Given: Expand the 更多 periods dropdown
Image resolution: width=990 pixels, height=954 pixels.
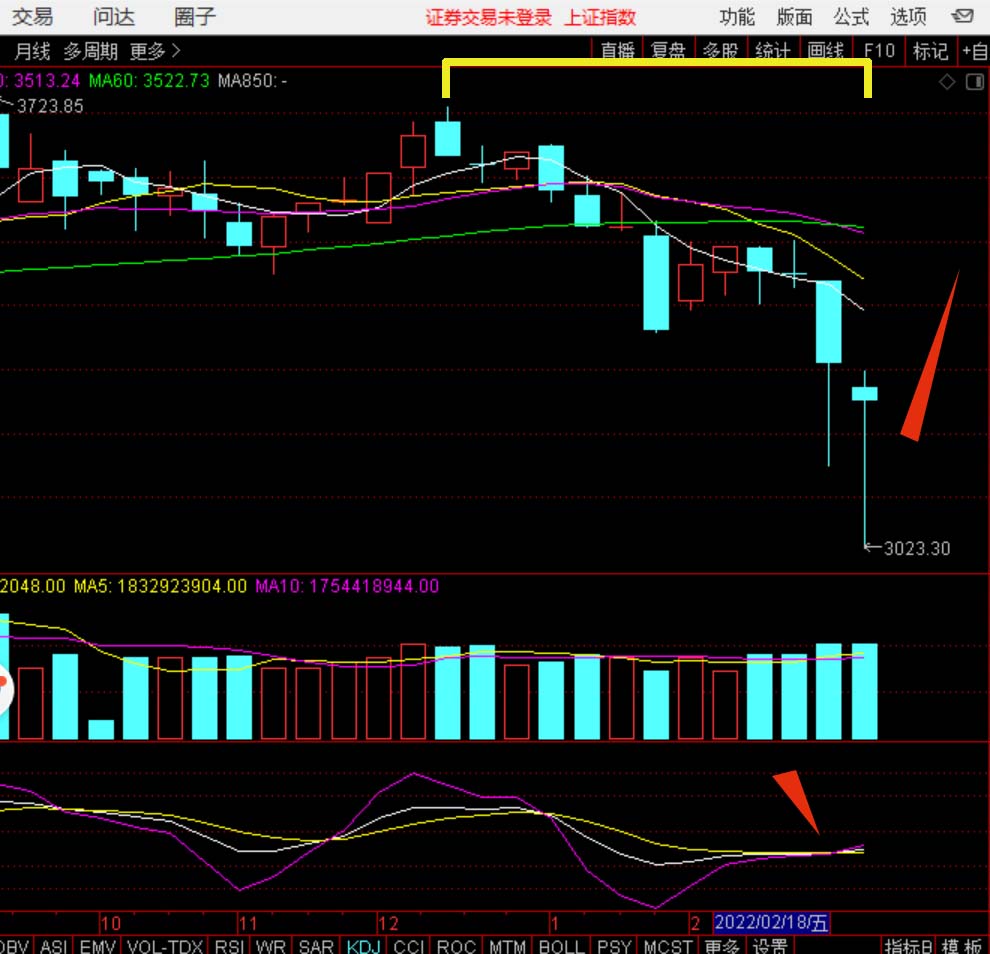Looking at the screenshot, I should click(x=155, y=51).
